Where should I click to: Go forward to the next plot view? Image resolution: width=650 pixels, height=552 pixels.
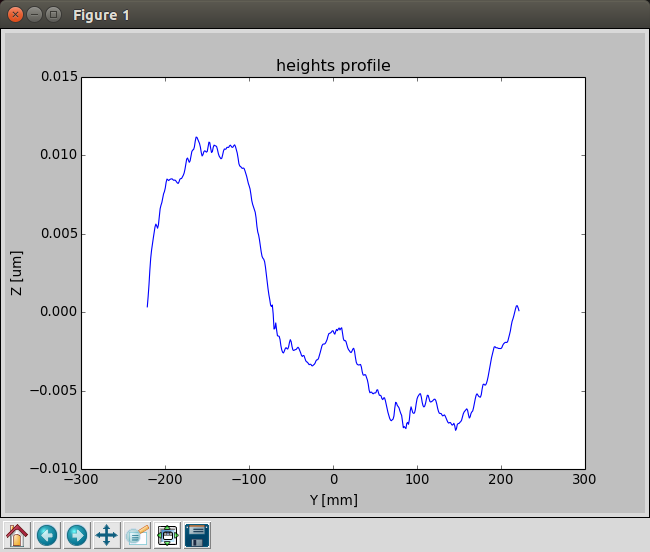[77, 535]
